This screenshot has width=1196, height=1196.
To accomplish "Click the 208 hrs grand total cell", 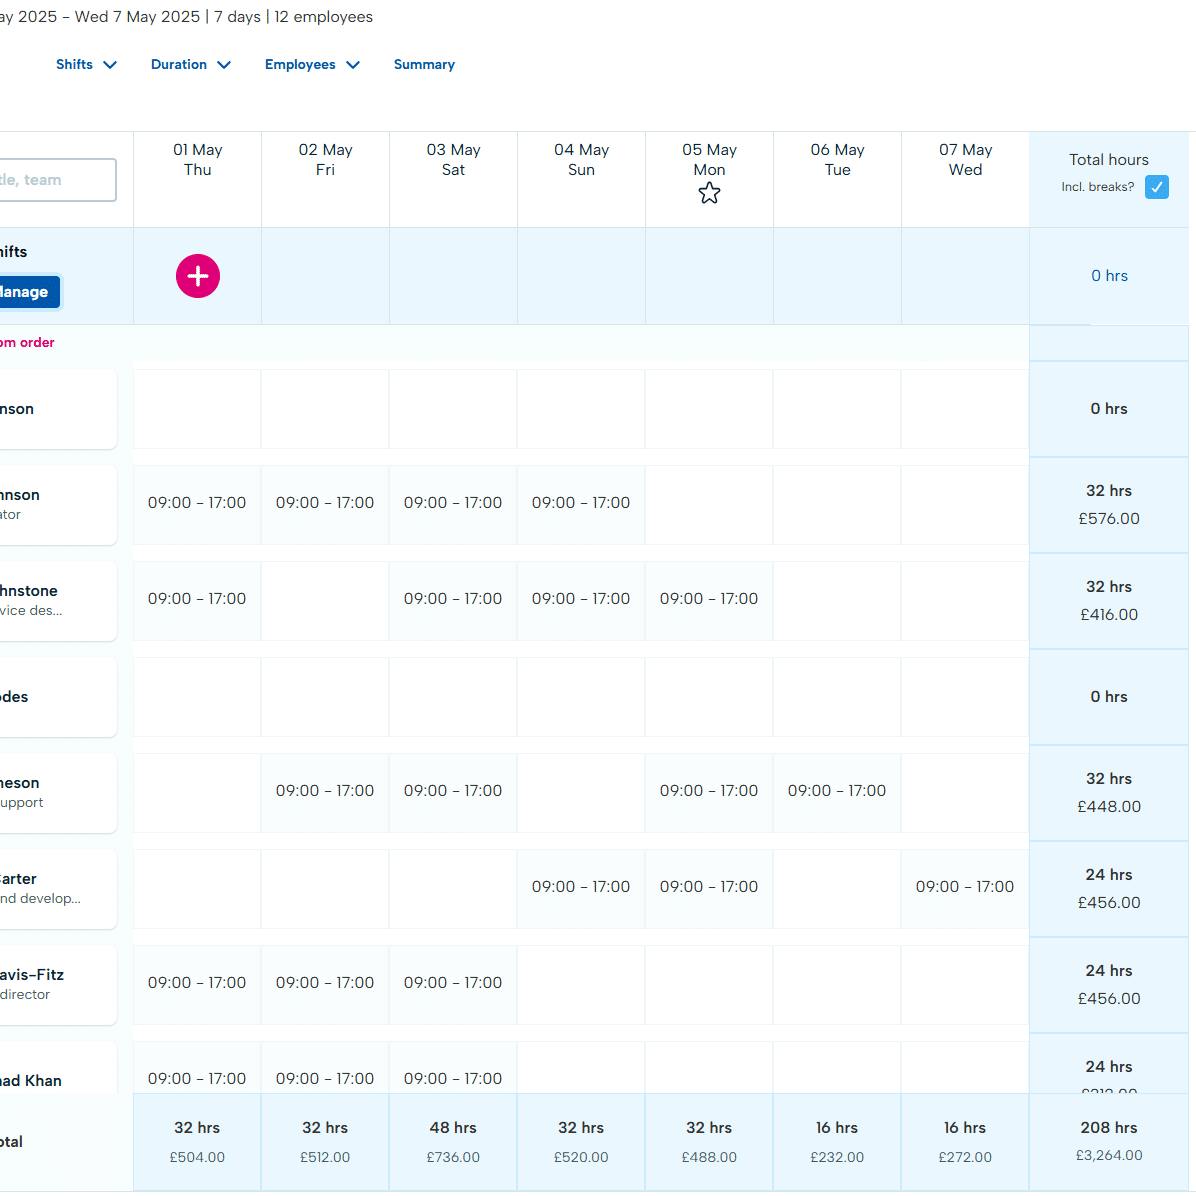I will (x=1109, y=1141).
